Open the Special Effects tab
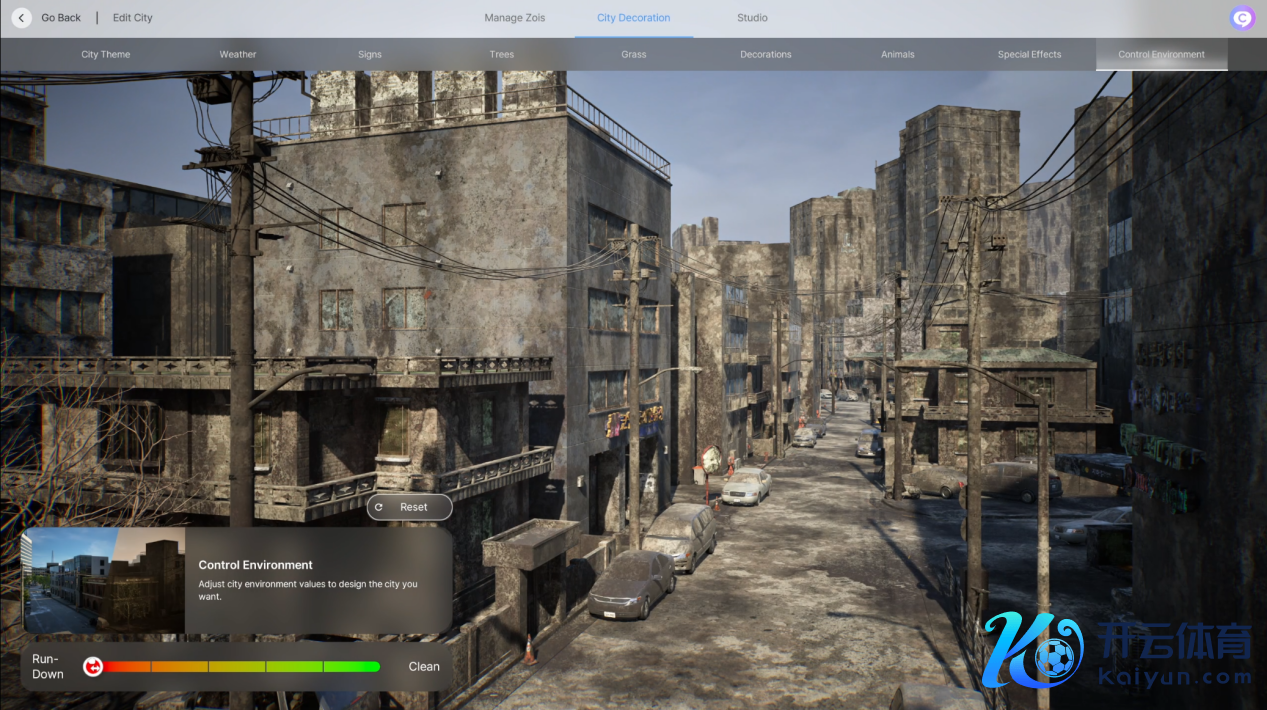 1029,55
